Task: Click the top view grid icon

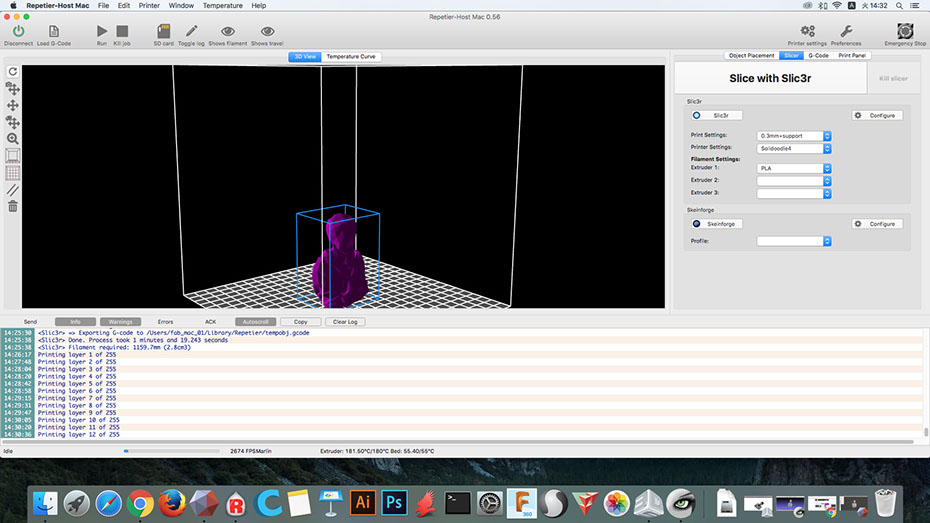Action: coord(12,173)
